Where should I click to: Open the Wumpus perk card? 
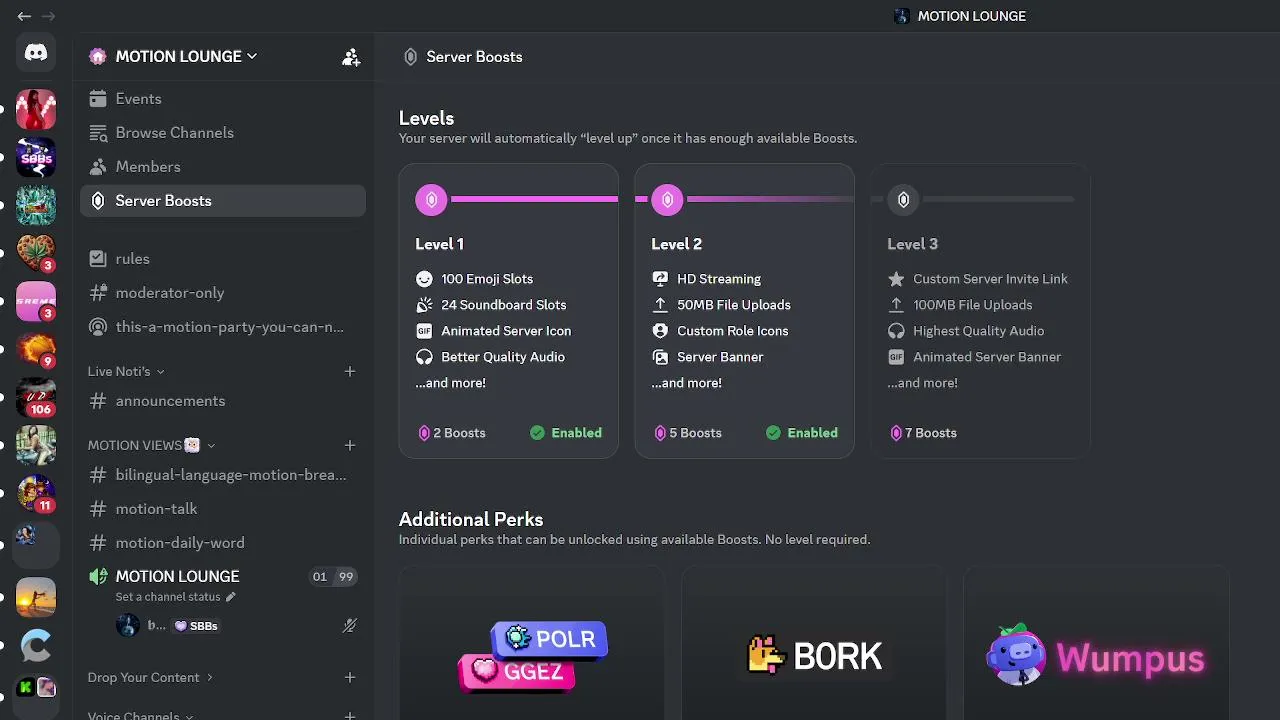click(x=1096, y=643)
